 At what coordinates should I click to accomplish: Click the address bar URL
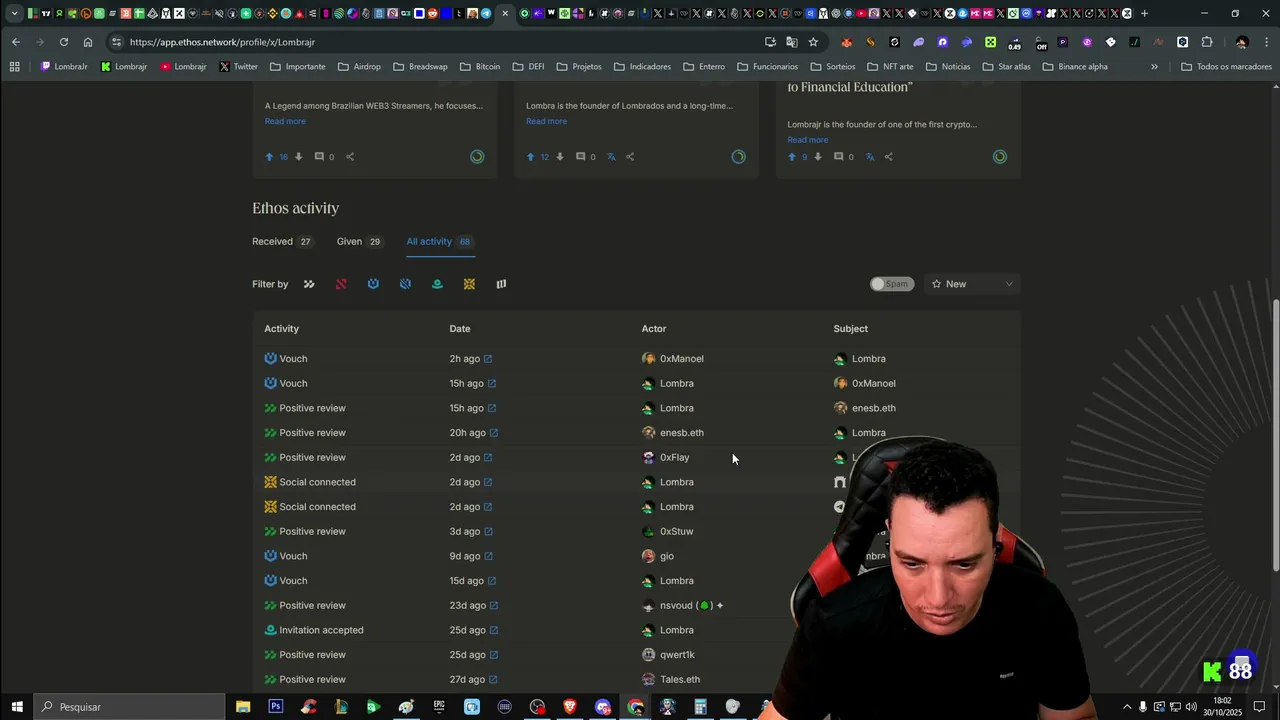click(x=222, y=42)
